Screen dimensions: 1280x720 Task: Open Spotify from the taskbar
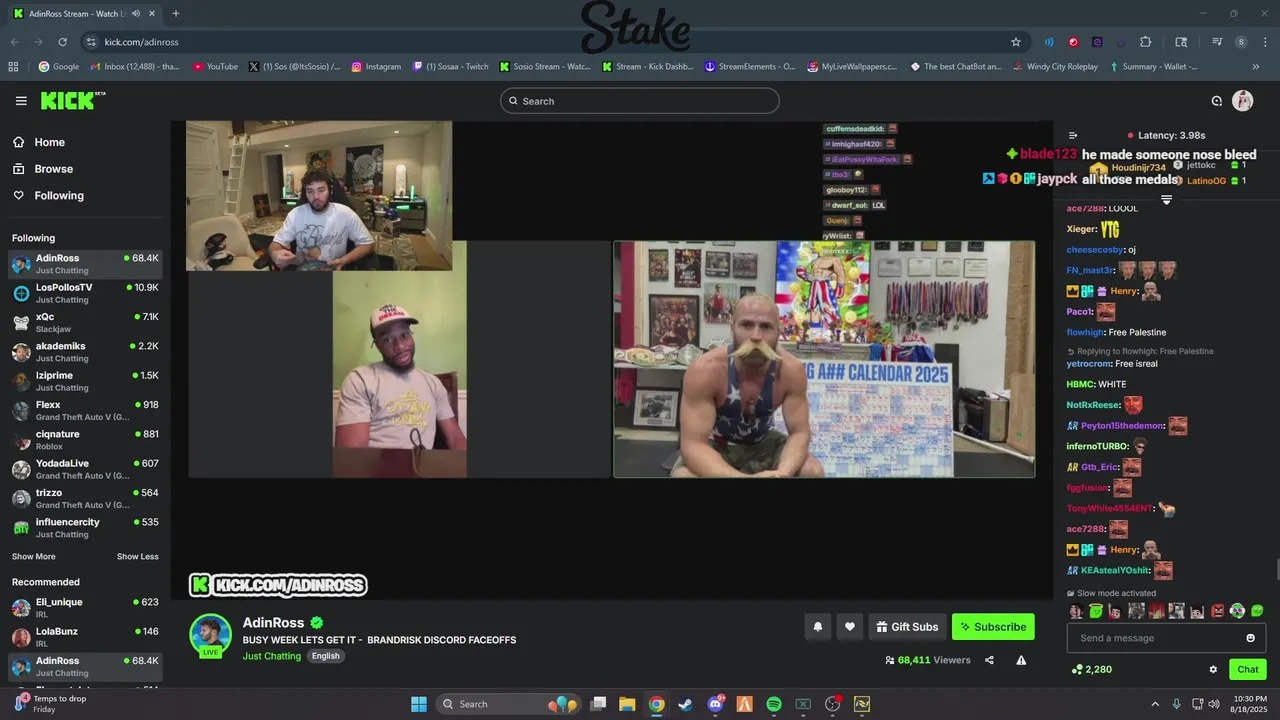[x=773, y=704]
